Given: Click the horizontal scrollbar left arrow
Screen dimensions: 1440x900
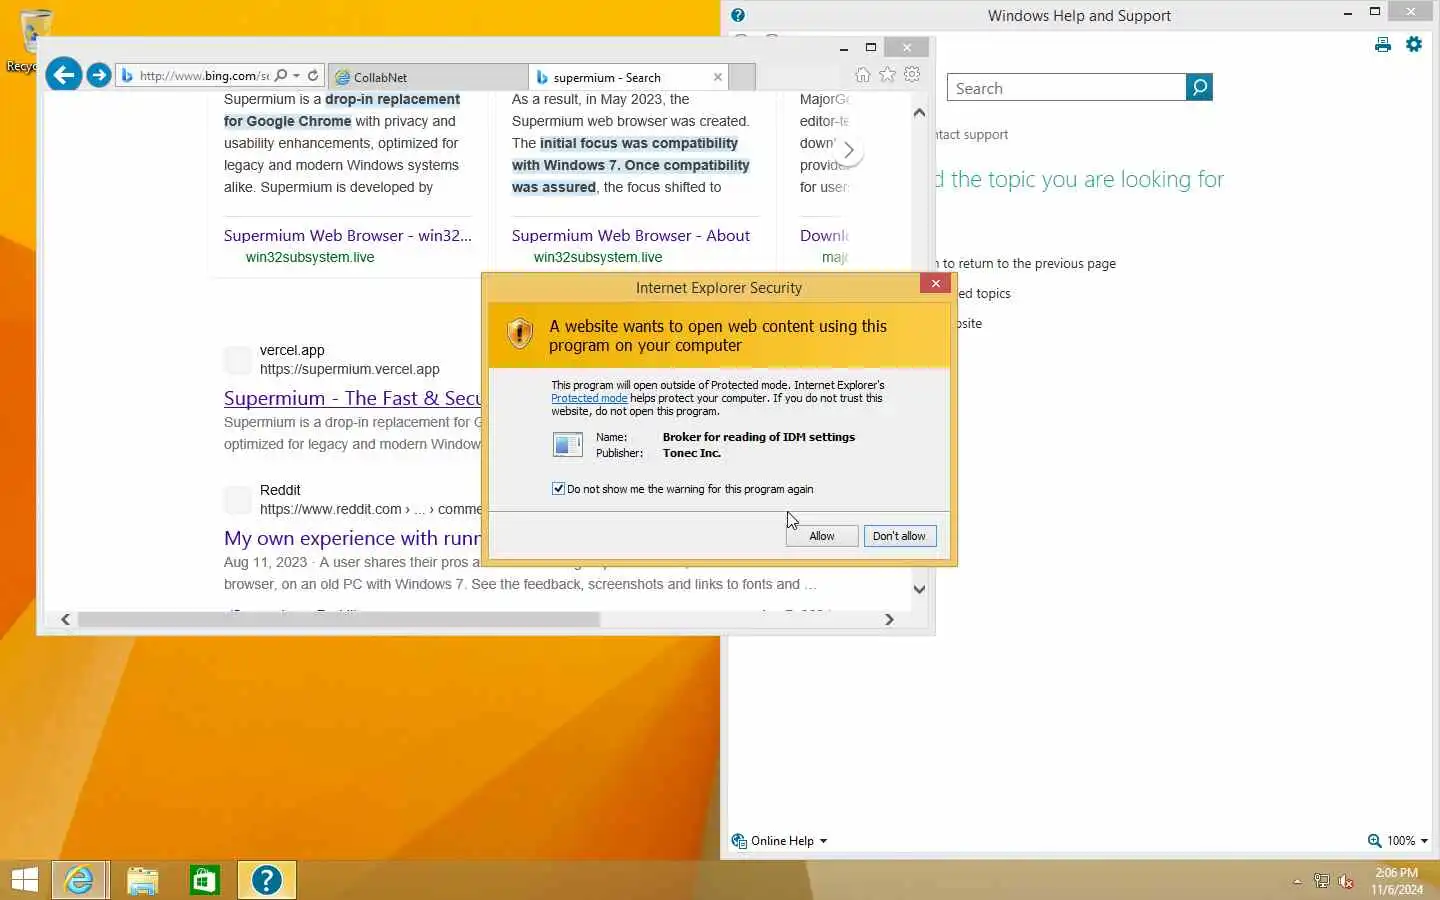Looking at the screenshot, I should (x=65, y=620).
